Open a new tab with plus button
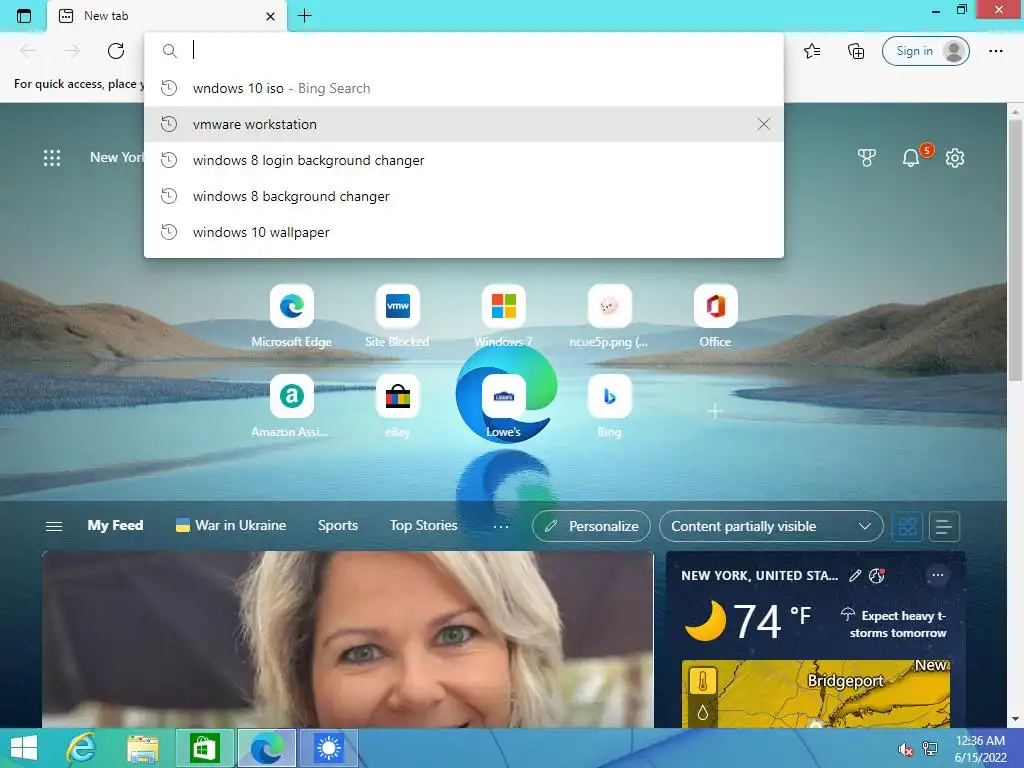Viewport: 1024px width, 768px height. (x=304, y=16)
